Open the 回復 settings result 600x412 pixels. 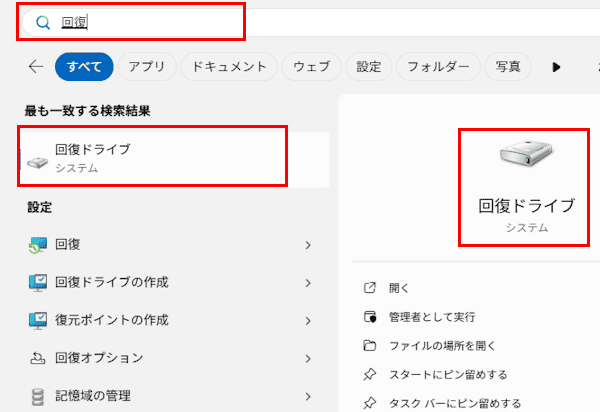pos(174,244)
